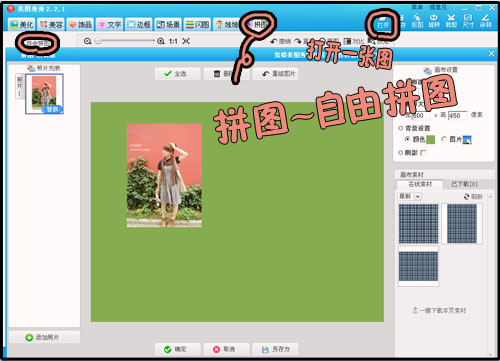Click the 画布设置 (canvas settings) header icon

point(427,70)
